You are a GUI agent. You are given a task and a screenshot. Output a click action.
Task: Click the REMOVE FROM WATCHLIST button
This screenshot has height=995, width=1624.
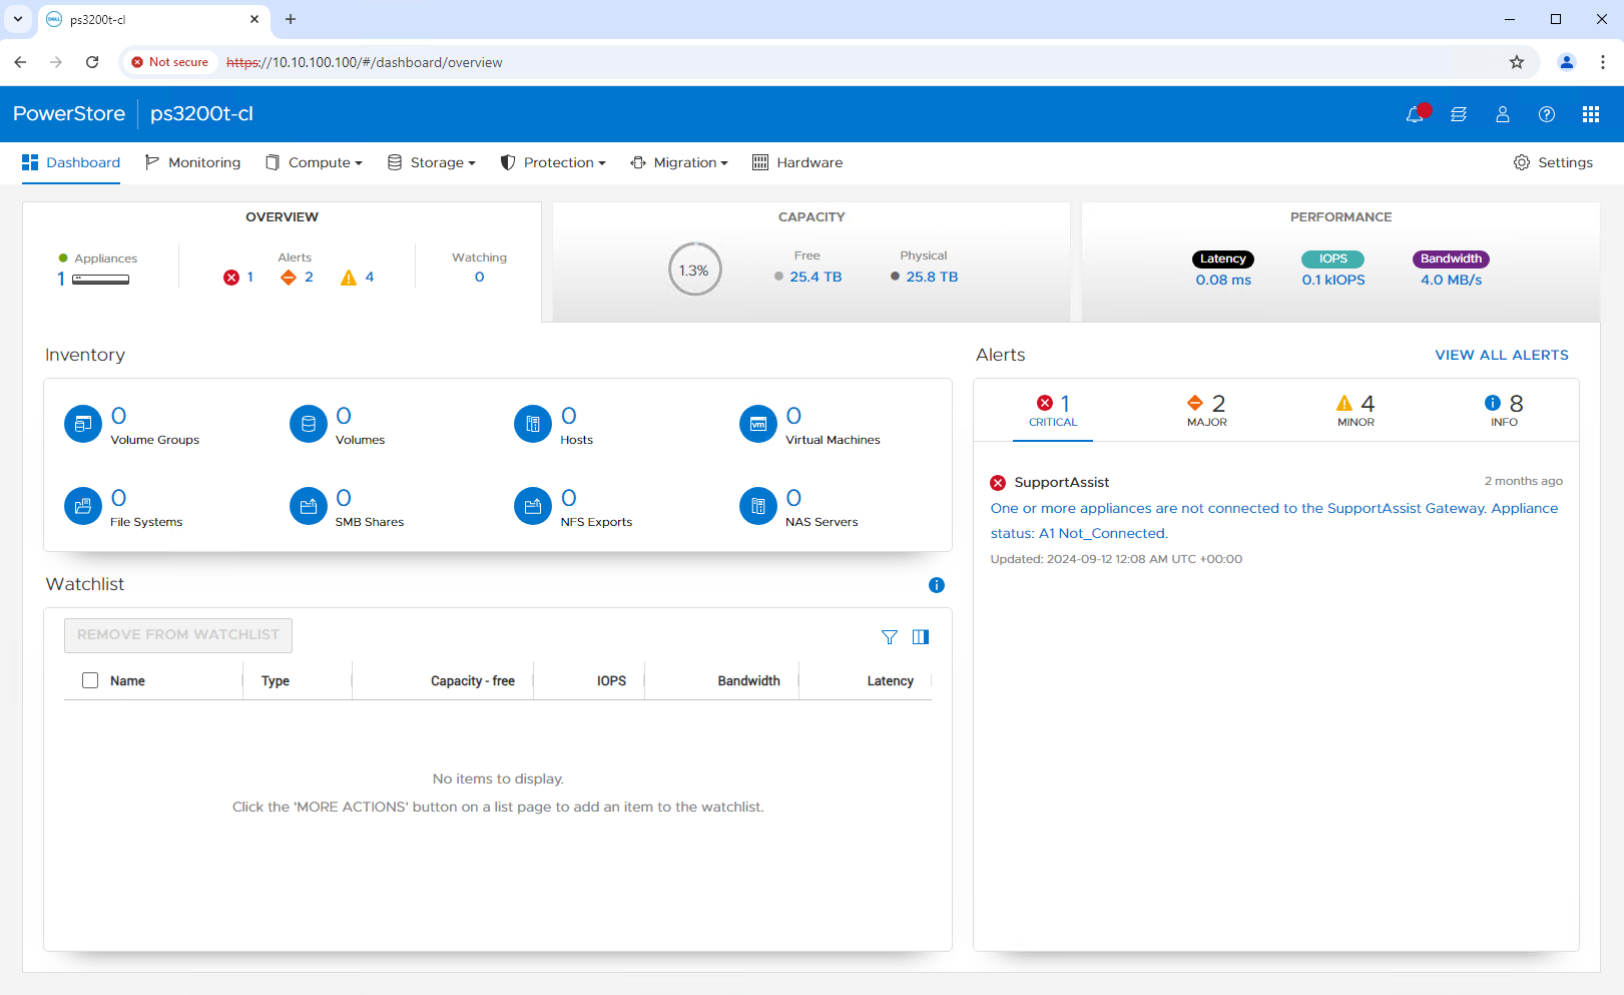point(178,635)
